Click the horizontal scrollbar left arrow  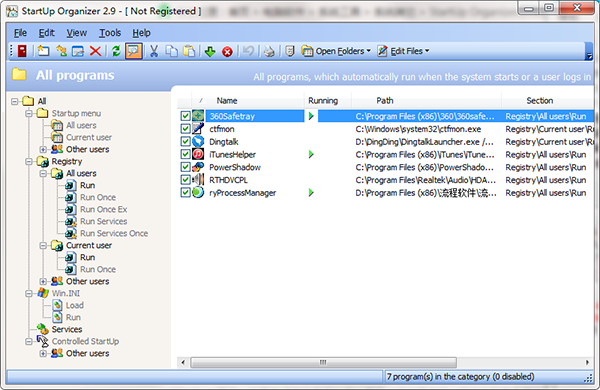coord(183,362)
